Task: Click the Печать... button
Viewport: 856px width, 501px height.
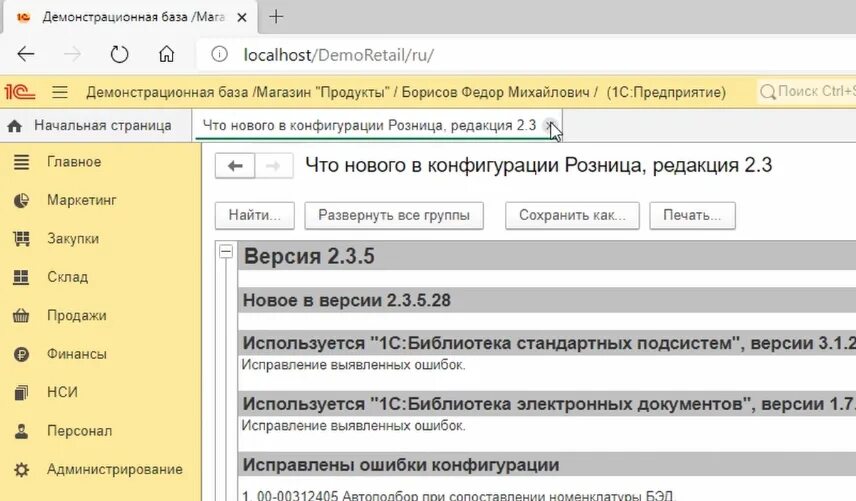Action: [692, 216]
